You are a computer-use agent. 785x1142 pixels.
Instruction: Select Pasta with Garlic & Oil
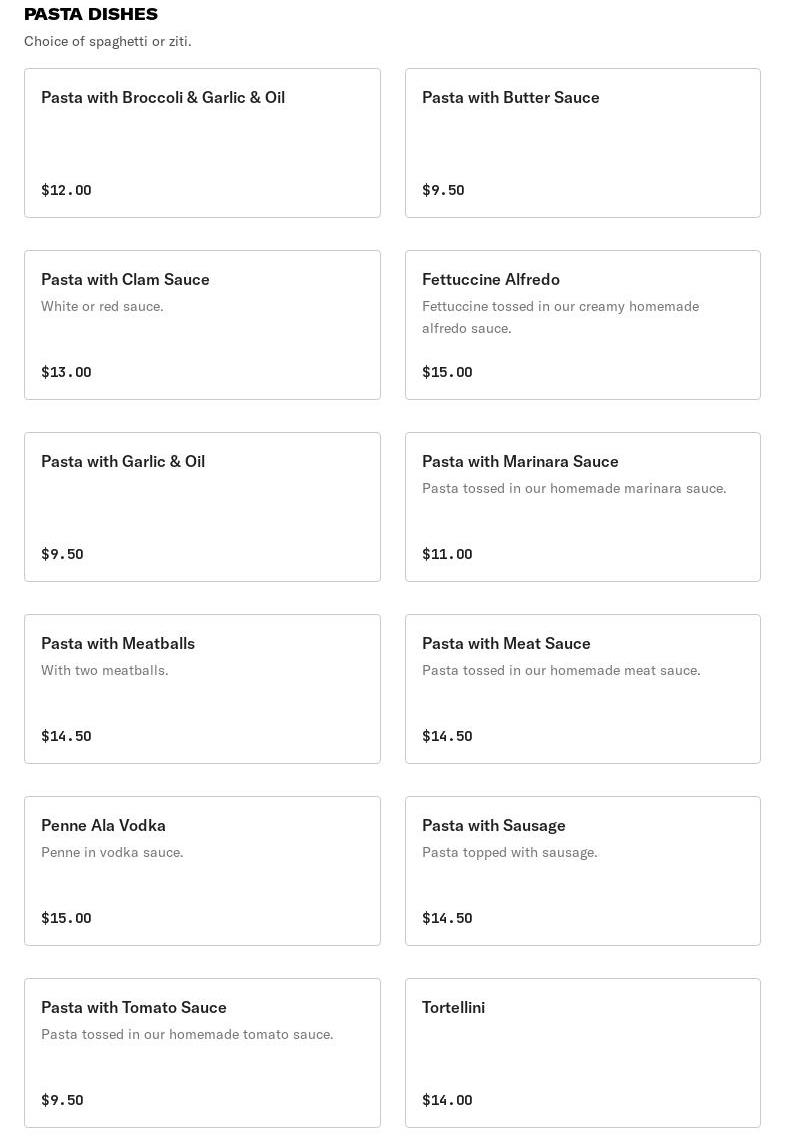202,507
